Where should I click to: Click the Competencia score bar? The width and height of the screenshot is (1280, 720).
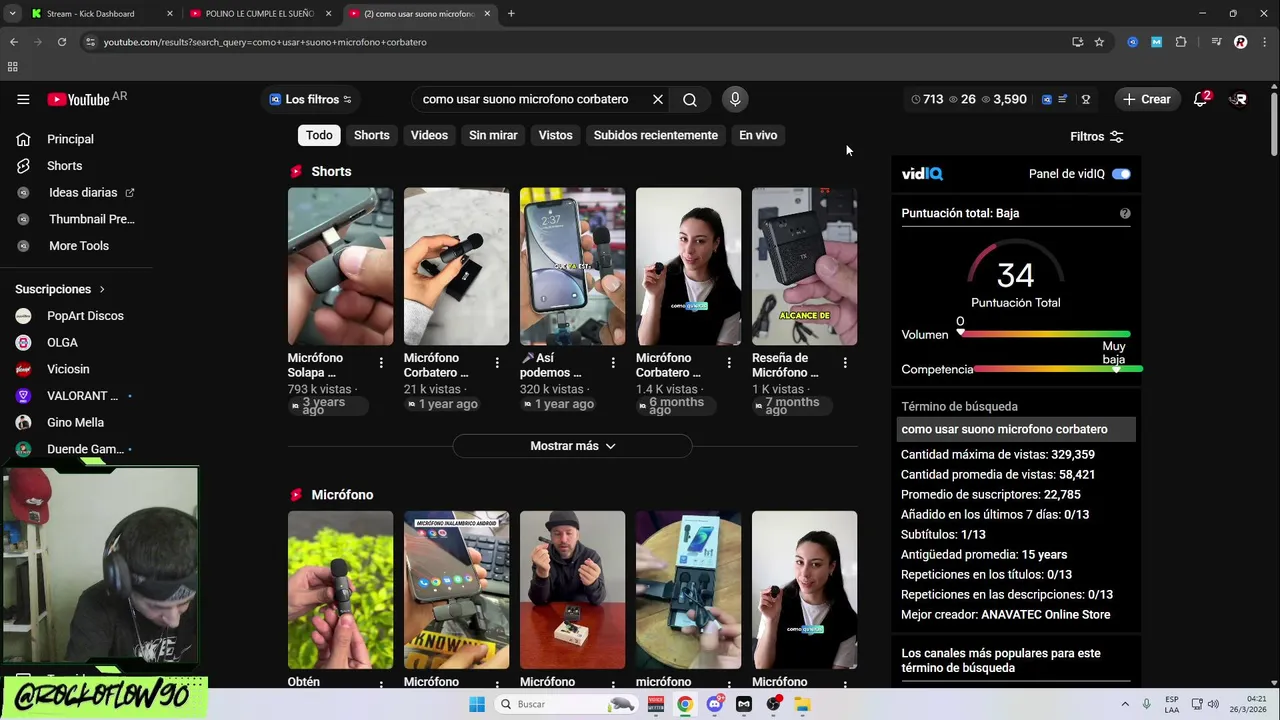click(1058, 369)
